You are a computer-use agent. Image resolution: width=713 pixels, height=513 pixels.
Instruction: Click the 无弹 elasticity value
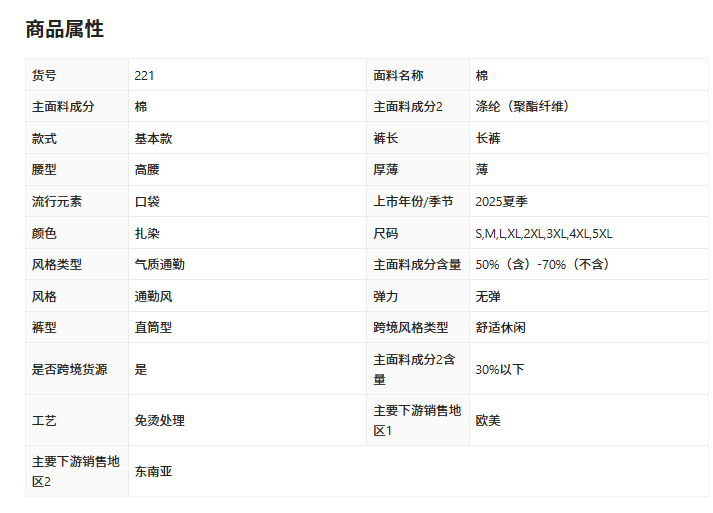pyautogui.click(x=488, y=297)
